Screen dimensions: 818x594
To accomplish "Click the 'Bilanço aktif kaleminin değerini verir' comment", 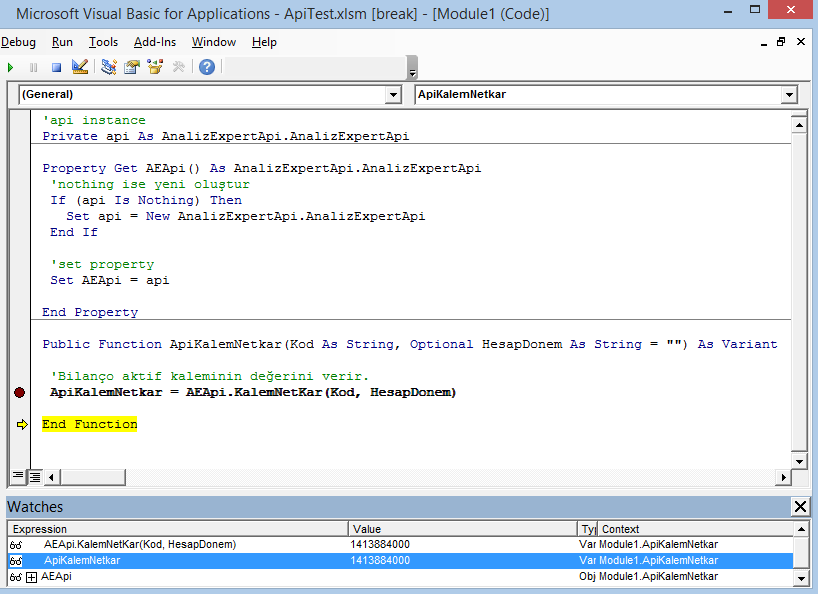I will click(x=209, y=377).
